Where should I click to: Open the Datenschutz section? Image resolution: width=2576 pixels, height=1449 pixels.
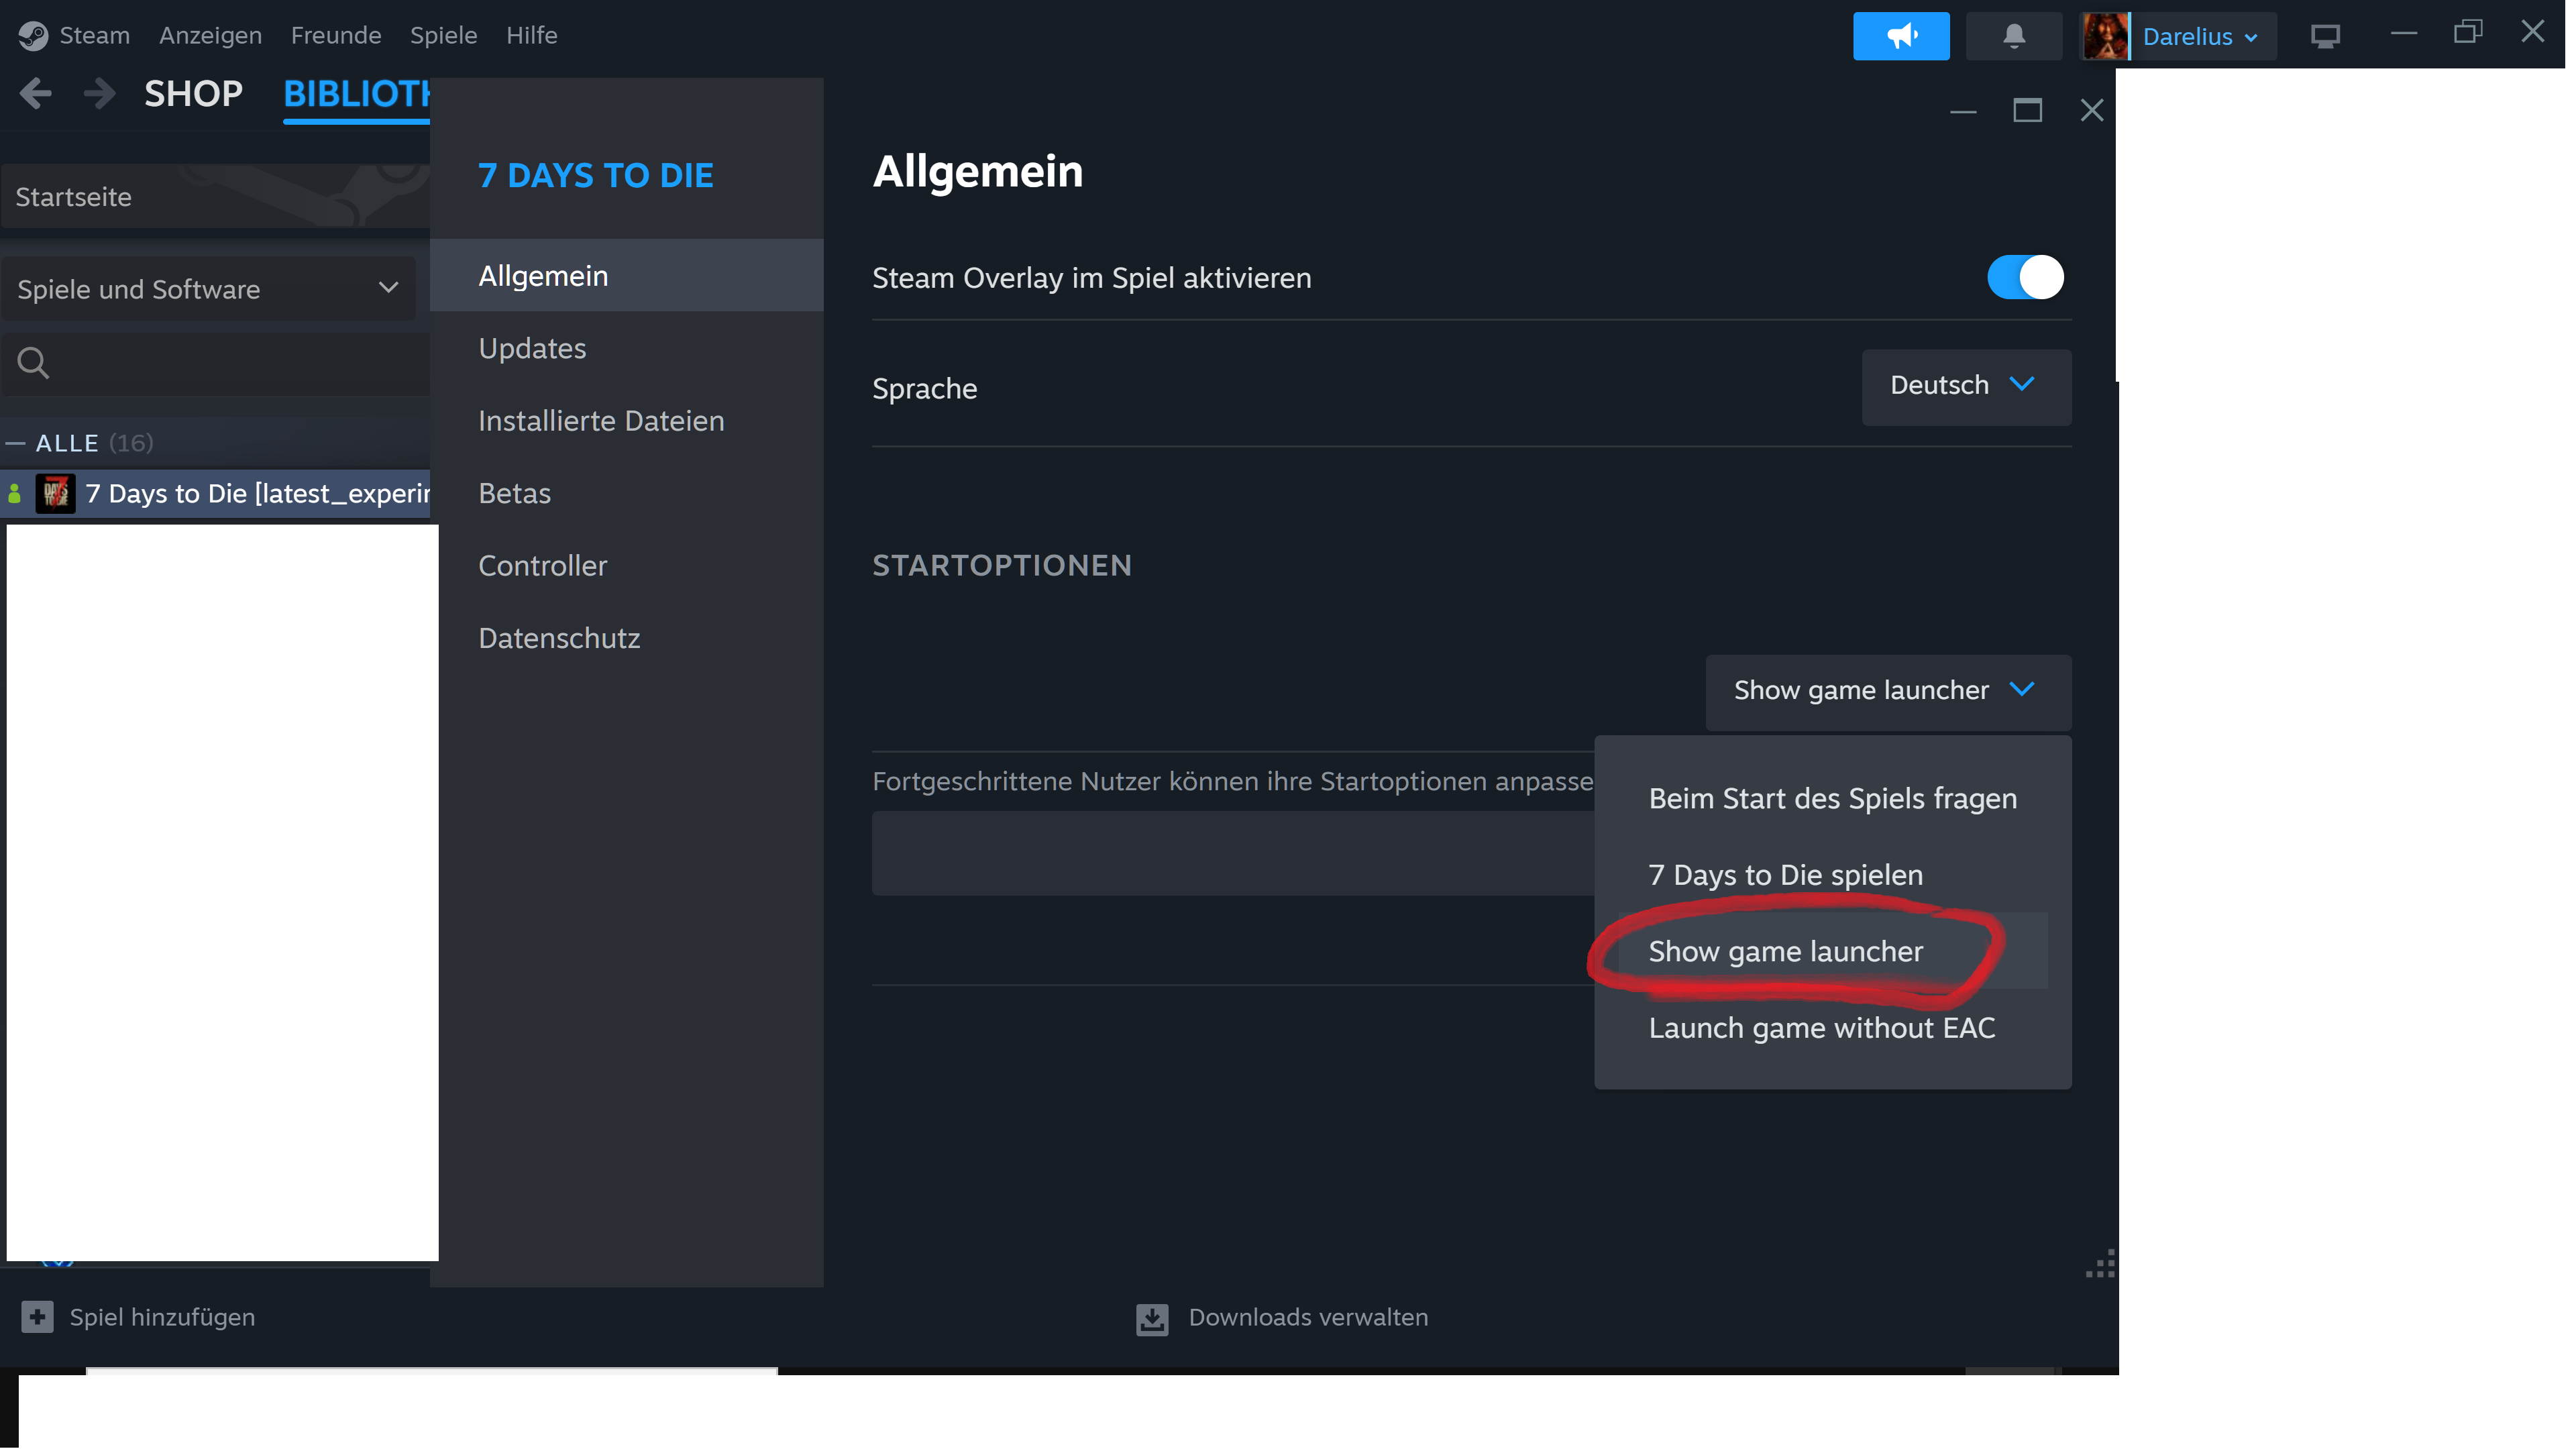coord(626,638)
